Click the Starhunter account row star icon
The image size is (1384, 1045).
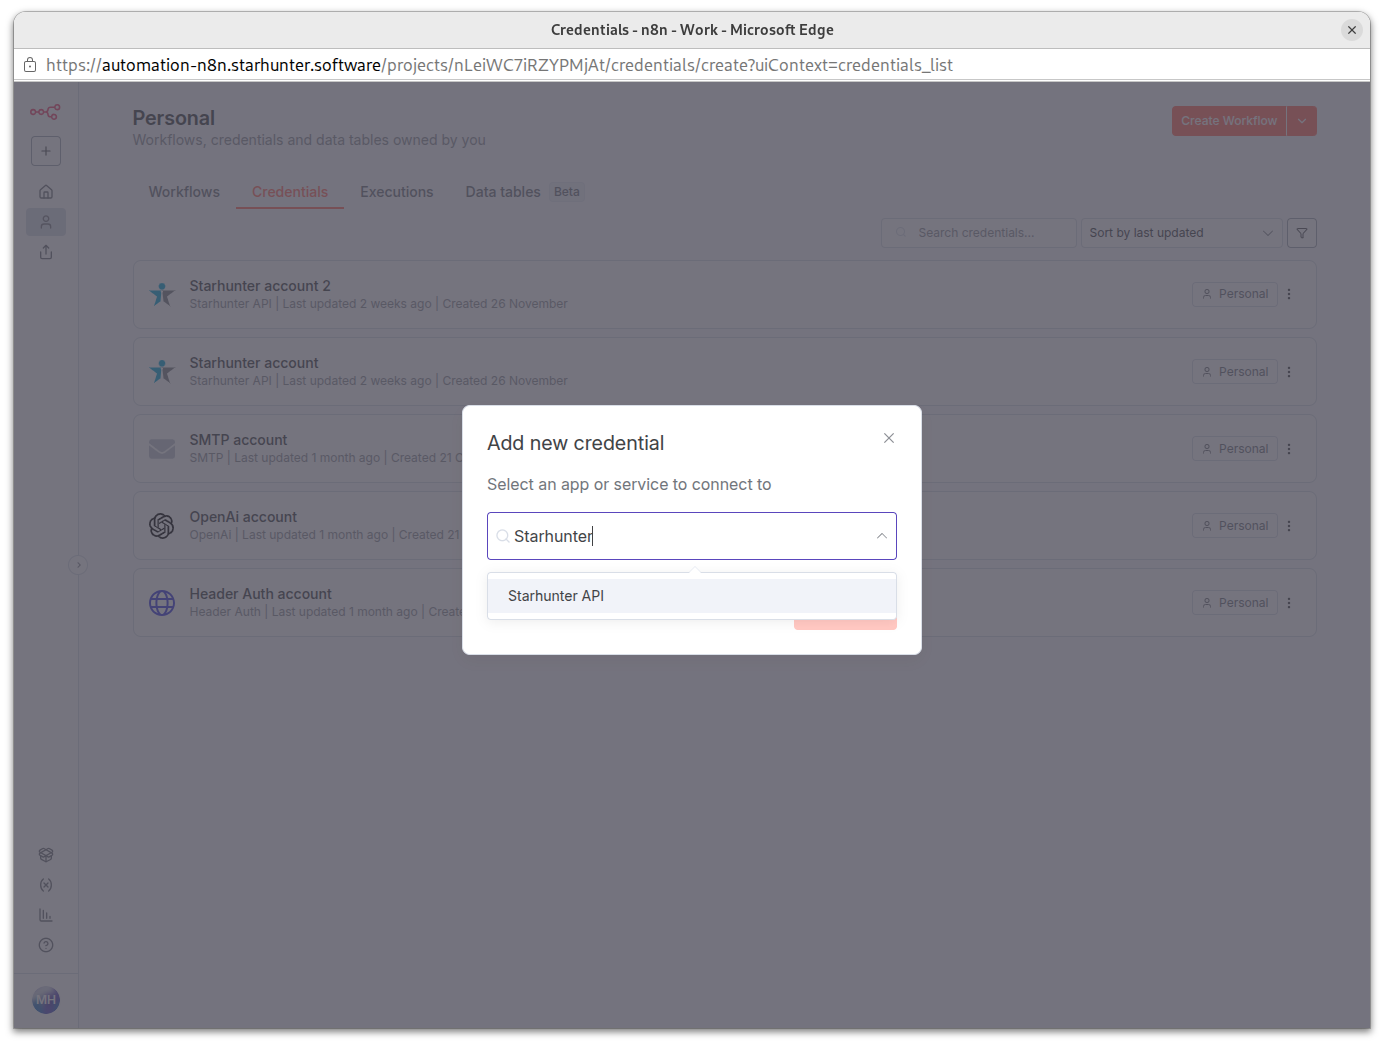tap(162, 372)
